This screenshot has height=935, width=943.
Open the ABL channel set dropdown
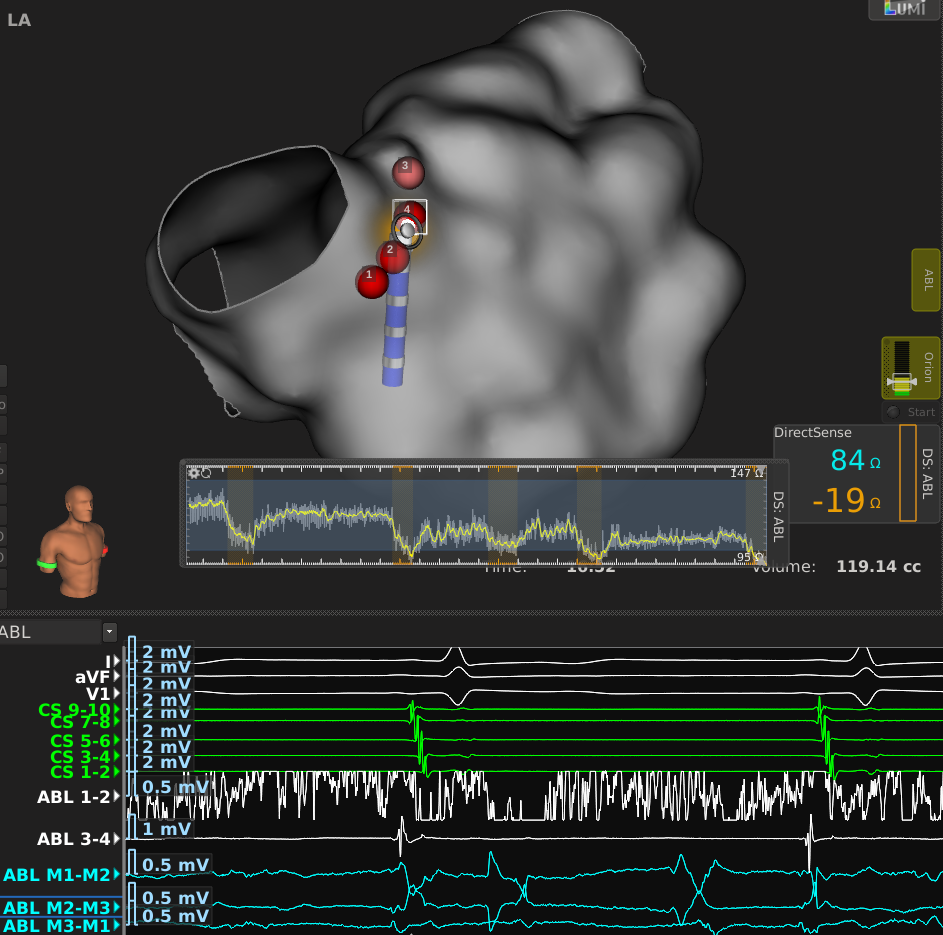[x=109, y=632]
